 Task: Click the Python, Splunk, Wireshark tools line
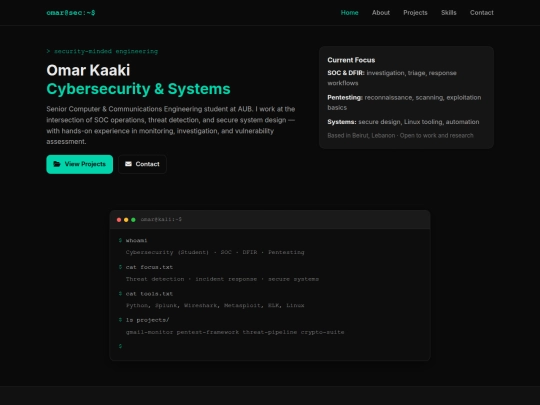(215, 305)
